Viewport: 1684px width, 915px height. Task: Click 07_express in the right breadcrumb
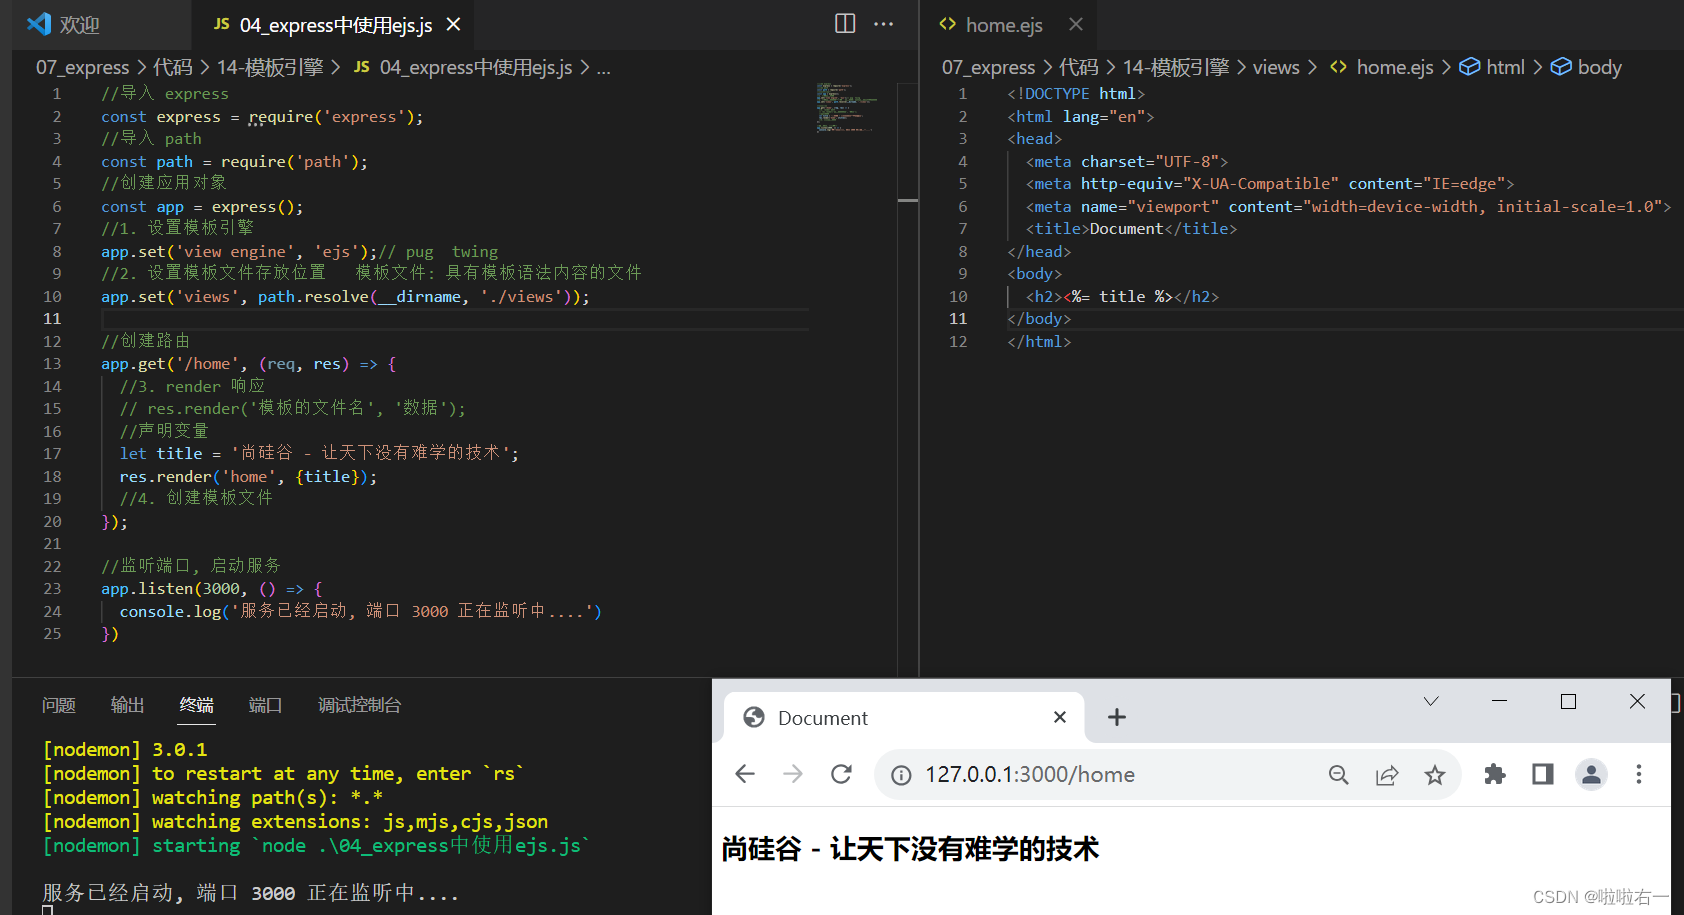[989, 67]
